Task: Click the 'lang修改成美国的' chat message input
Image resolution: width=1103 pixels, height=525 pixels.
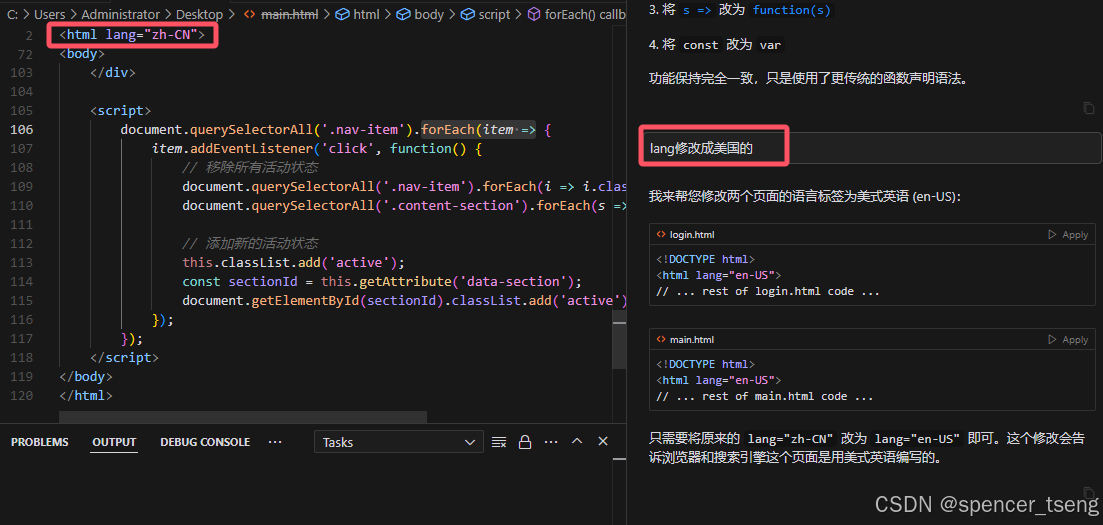Action: [869, 148]
